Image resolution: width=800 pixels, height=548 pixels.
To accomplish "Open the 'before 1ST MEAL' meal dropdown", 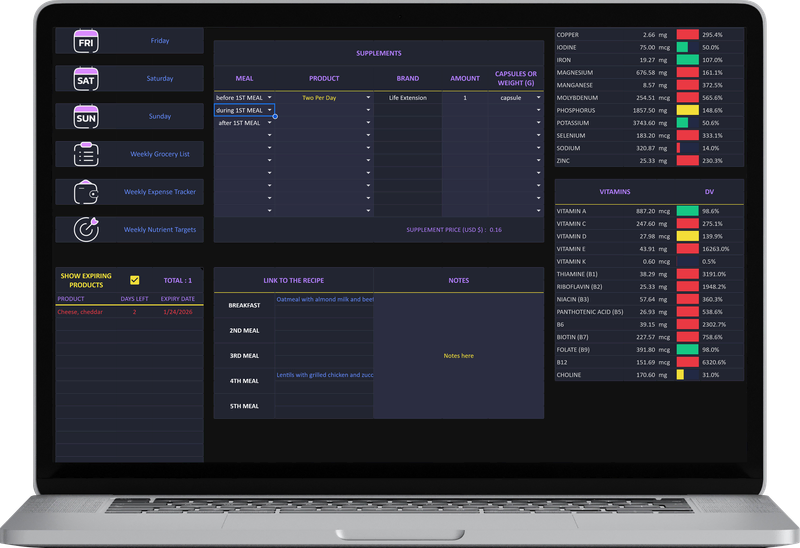I will [269, 97].
